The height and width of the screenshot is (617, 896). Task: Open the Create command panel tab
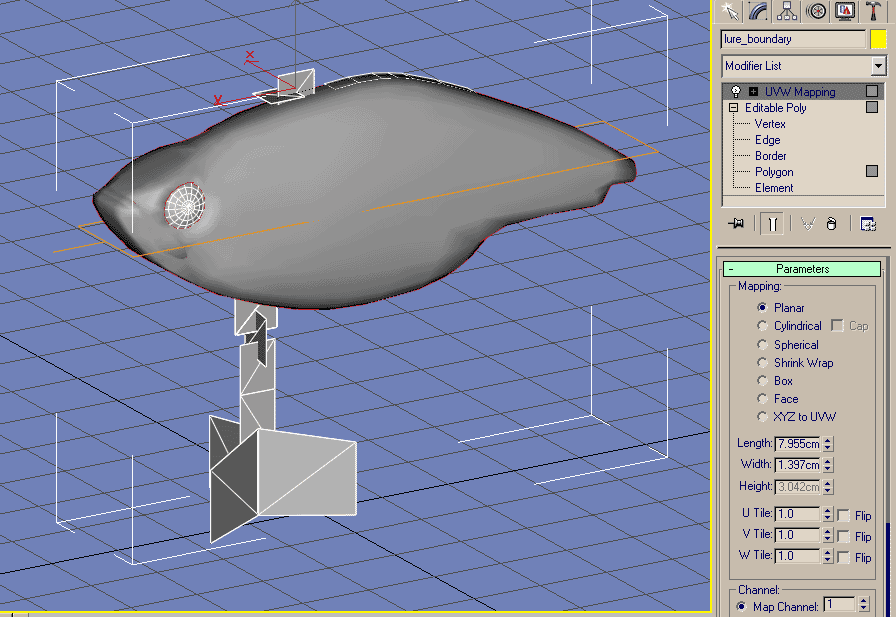pyautogui.click(x=729, y=11)
